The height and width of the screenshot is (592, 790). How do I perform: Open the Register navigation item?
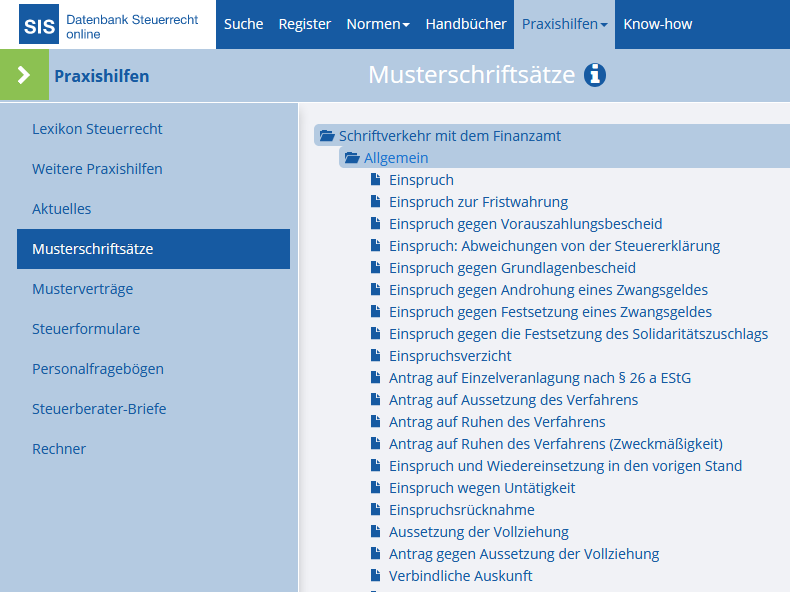(x=305, y=24)
